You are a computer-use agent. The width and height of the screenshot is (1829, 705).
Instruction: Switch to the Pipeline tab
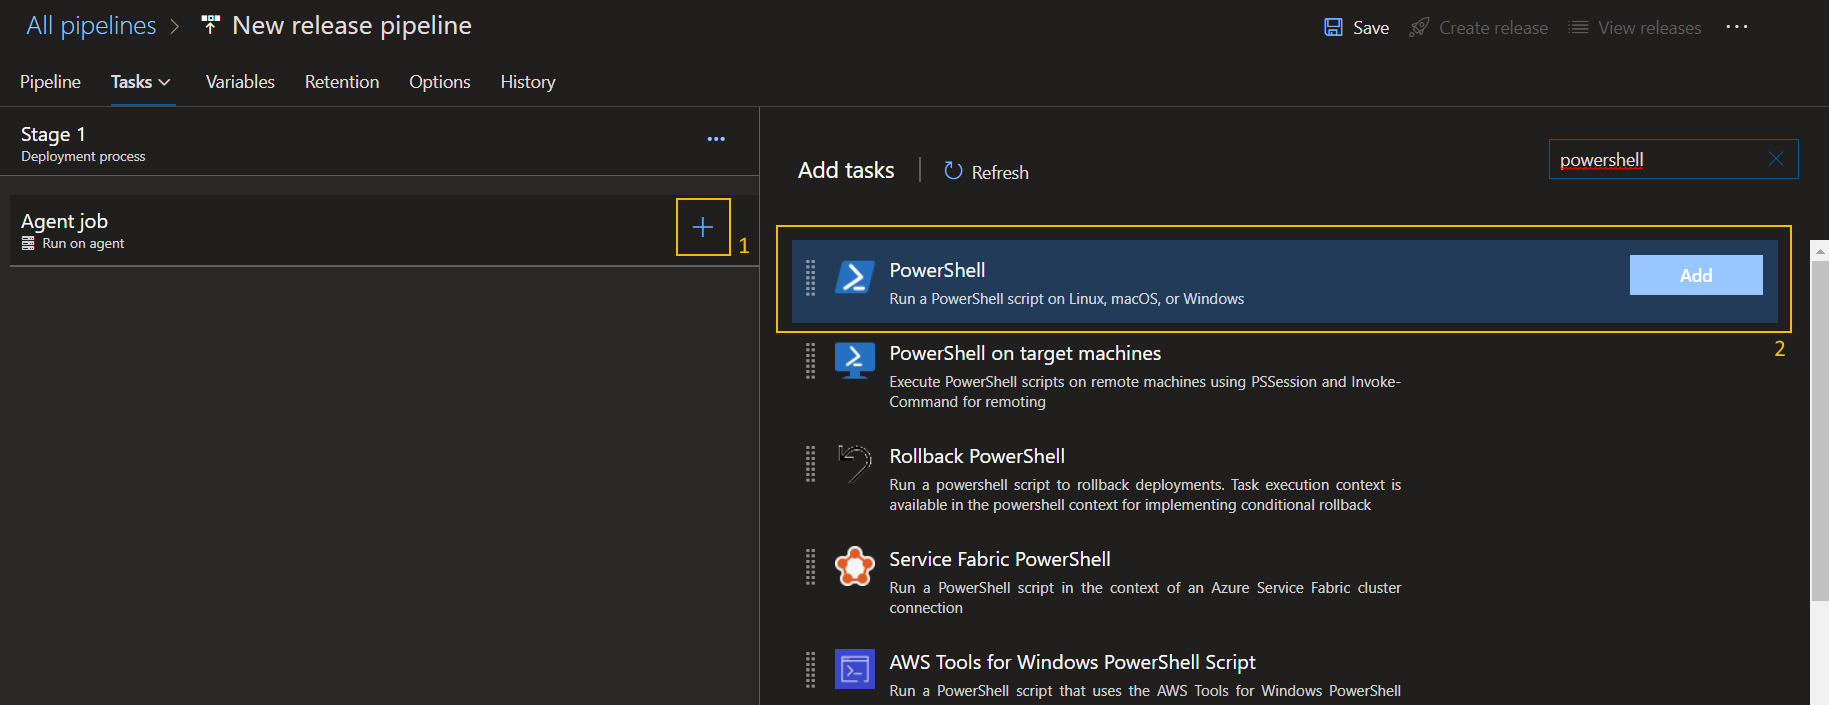[x=50, y=82]
